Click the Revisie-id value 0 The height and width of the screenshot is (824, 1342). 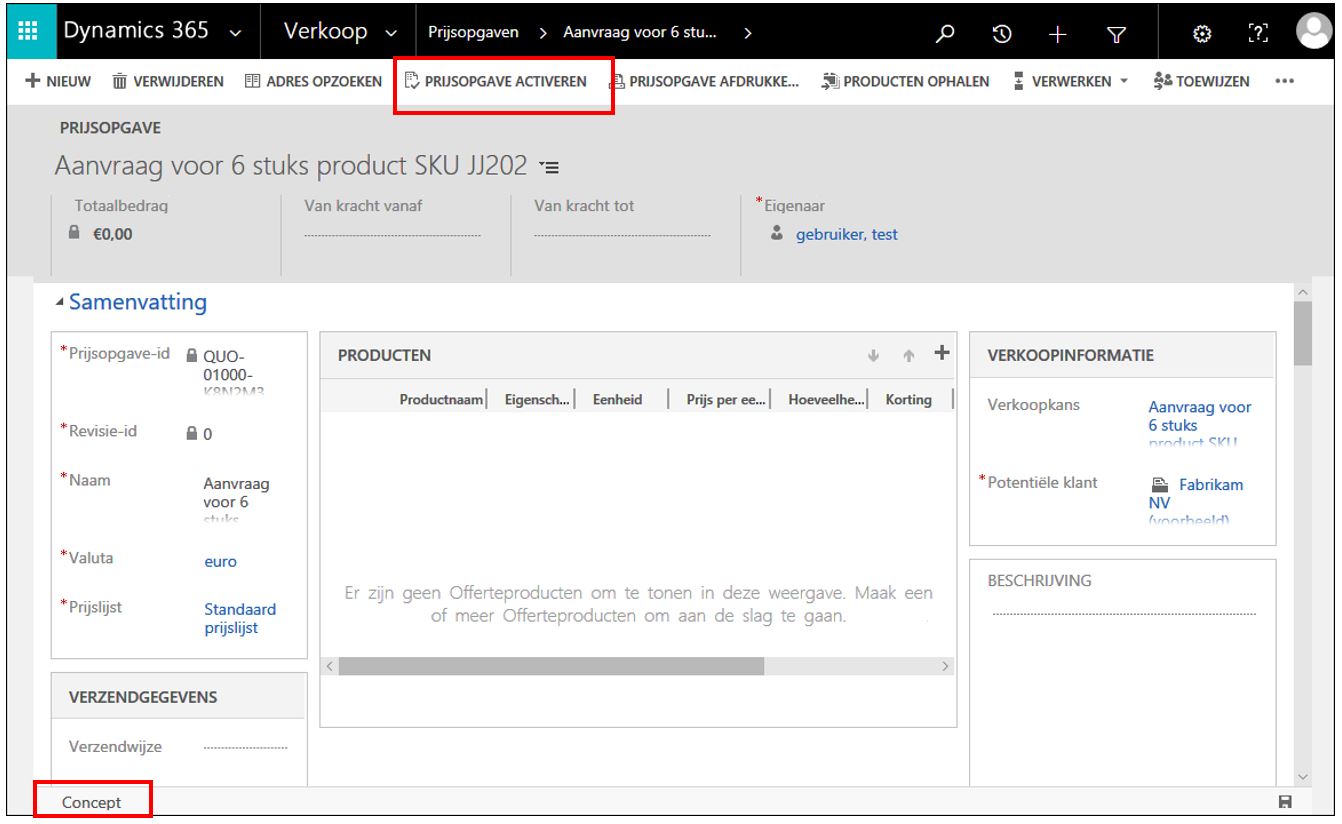point(207,434)
